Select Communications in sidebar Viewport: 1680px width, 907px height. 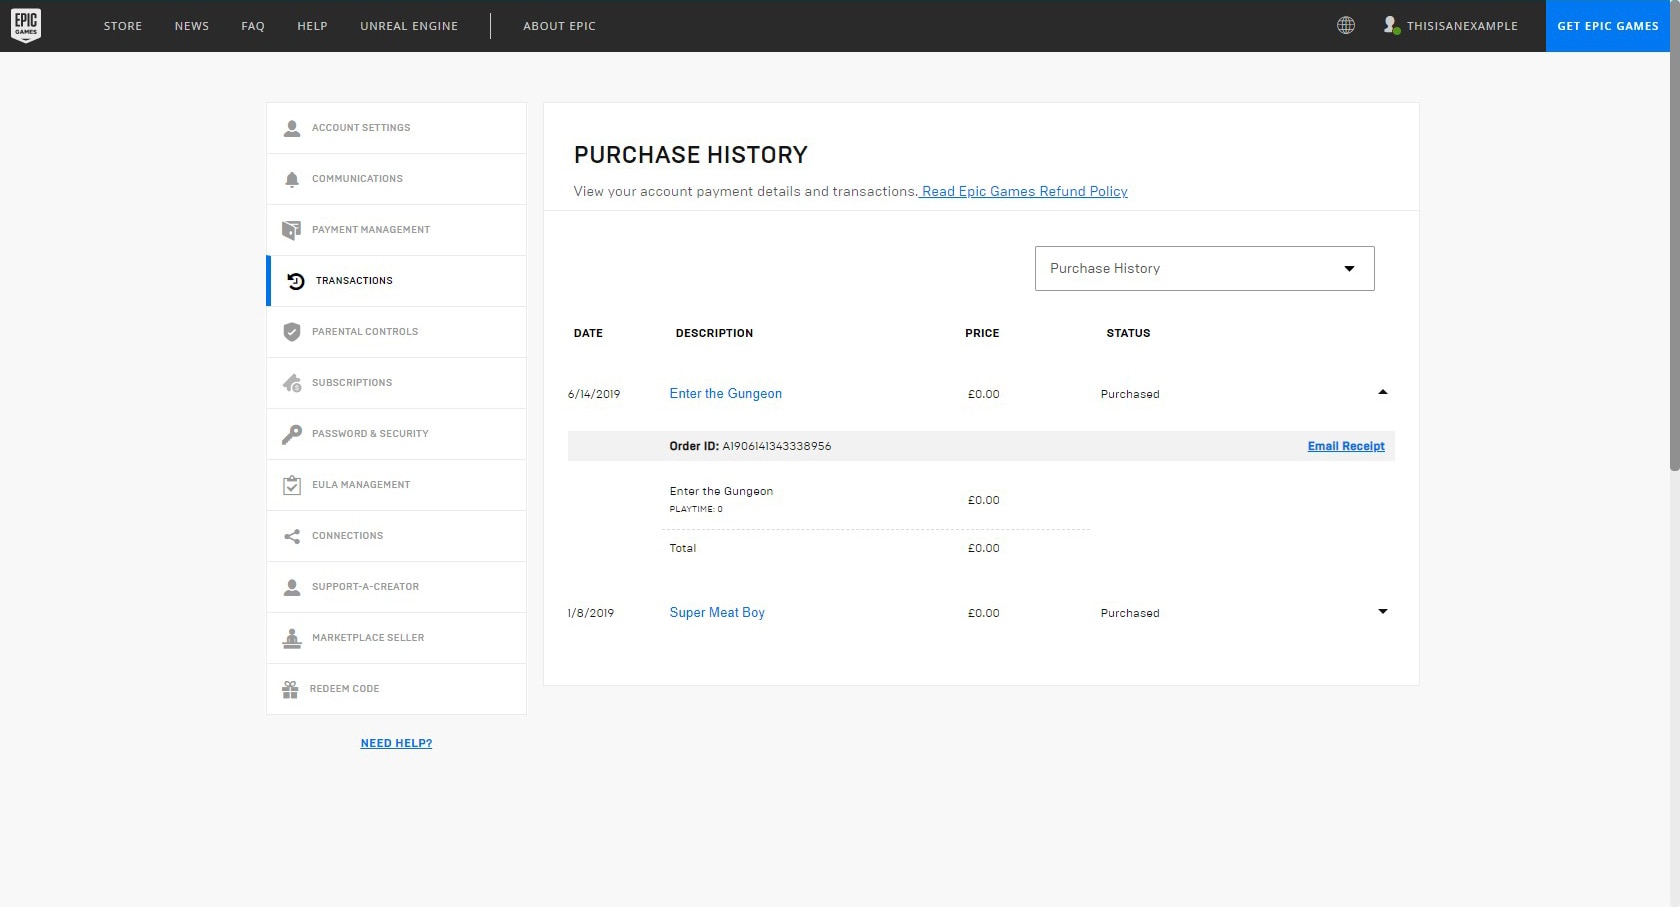point(396,179)
